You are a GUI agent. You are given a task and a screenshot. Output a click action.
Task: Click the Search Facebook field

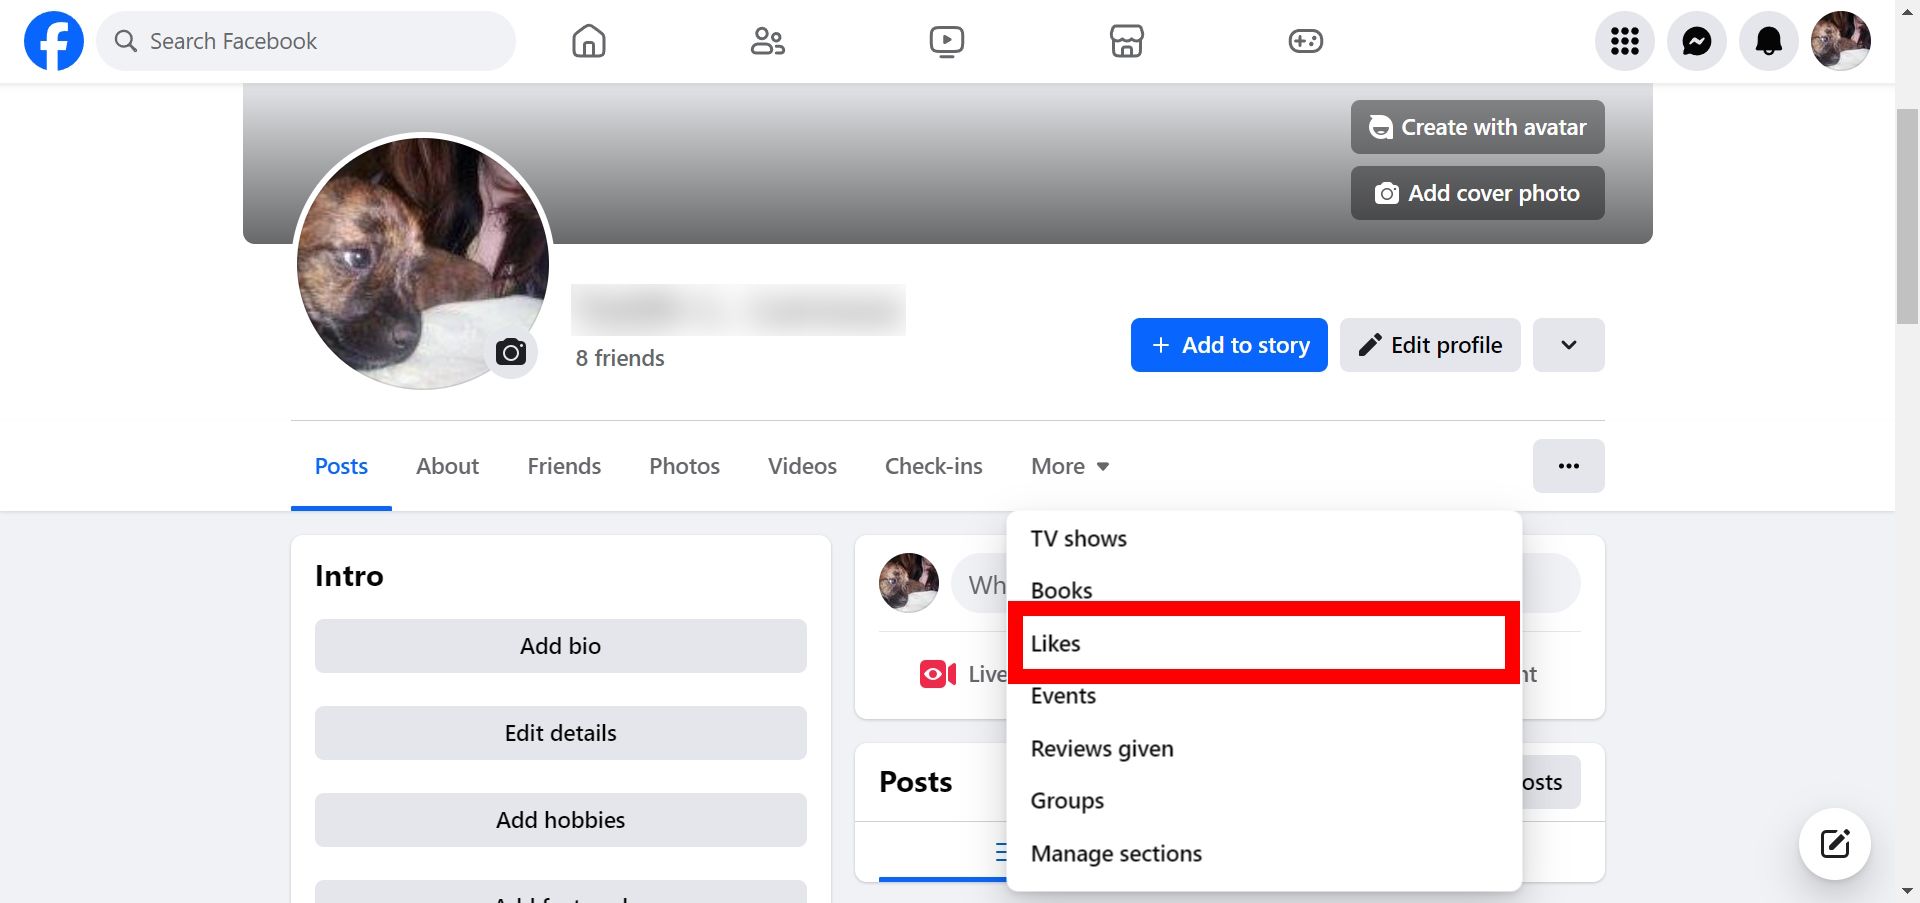pos(306,41)
